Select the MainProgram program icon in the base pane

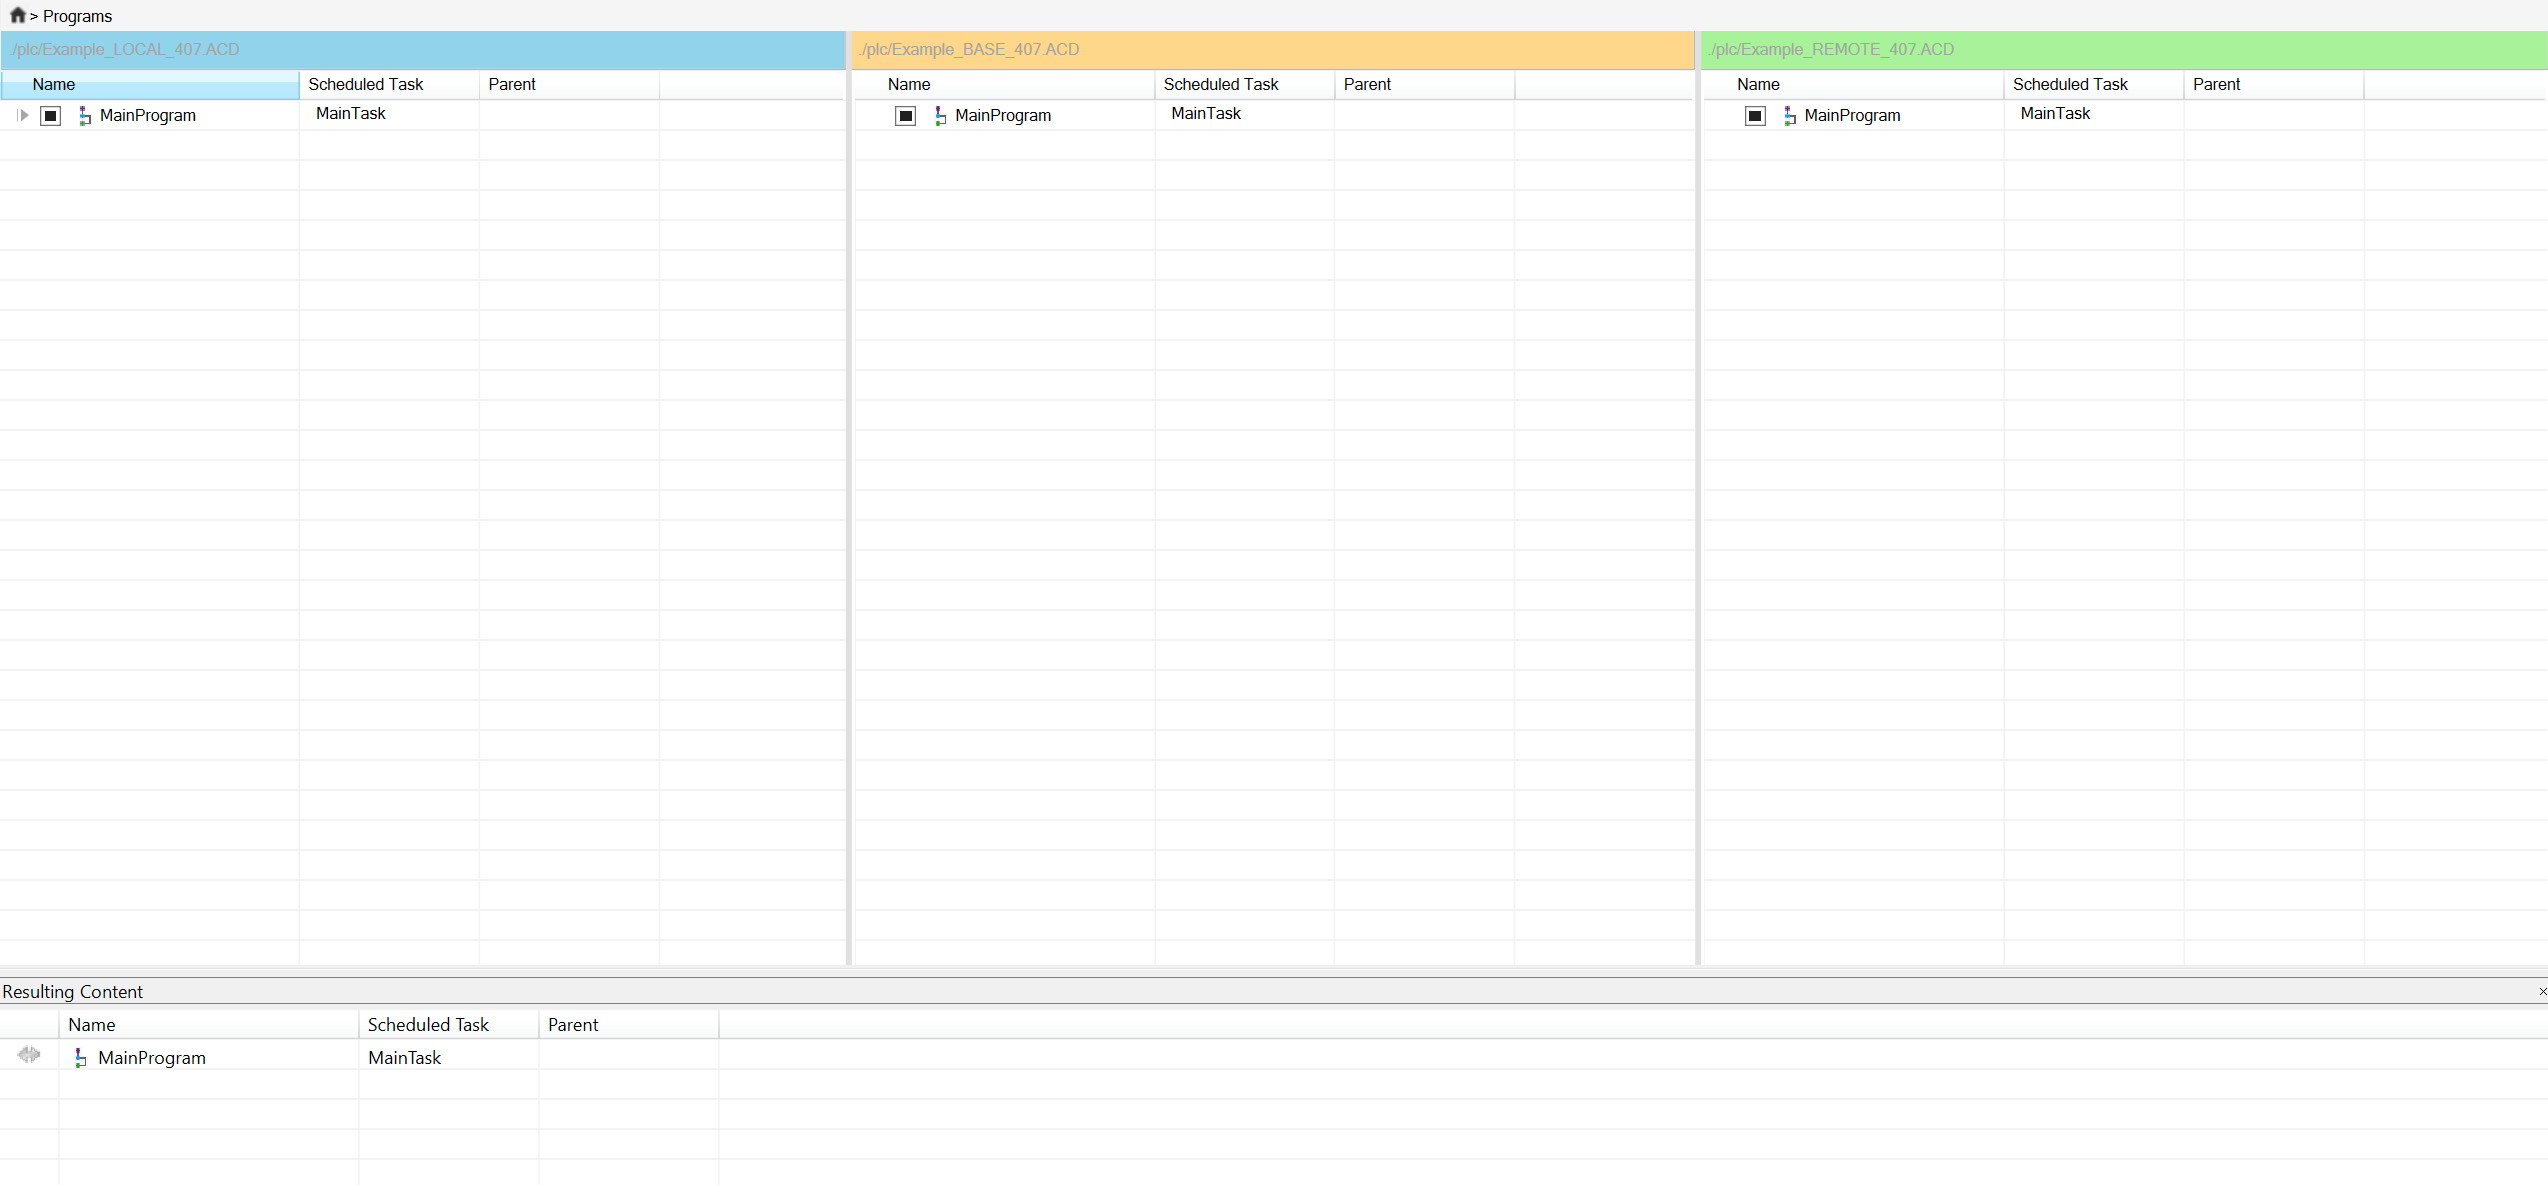coord(939,115)
